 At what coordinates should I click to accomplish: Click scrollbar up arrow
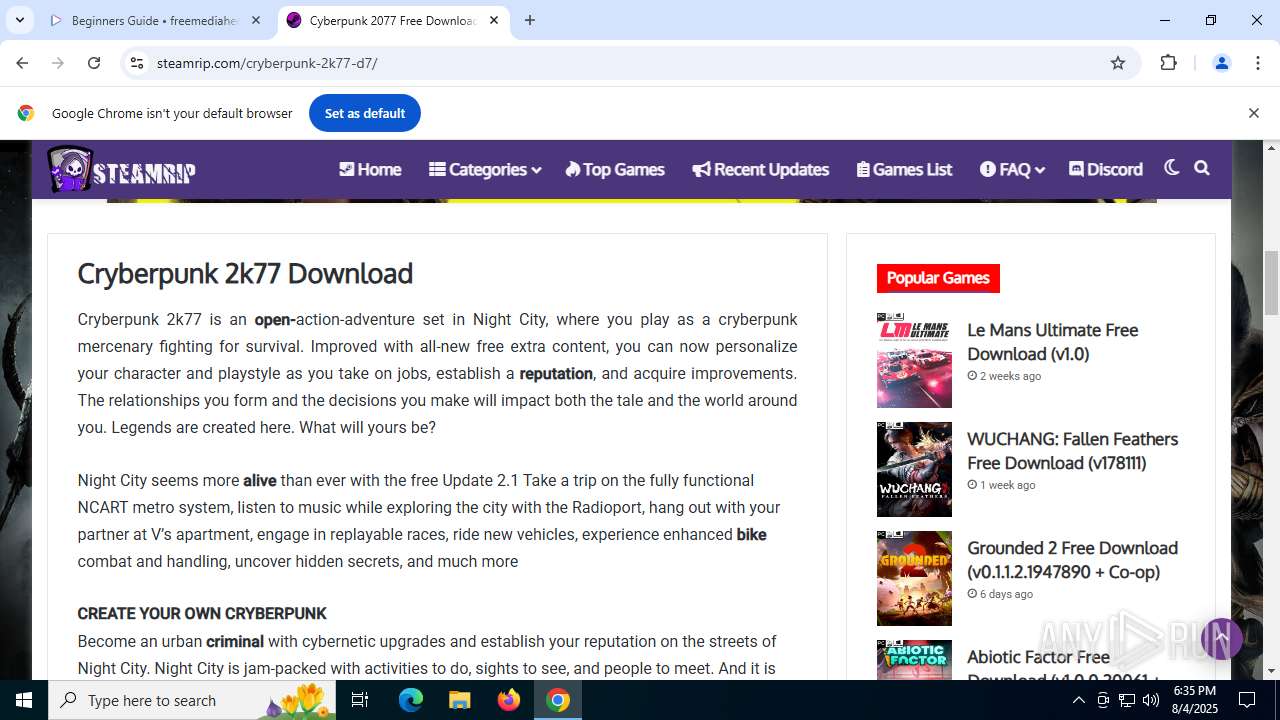(x=1272, y=148)
